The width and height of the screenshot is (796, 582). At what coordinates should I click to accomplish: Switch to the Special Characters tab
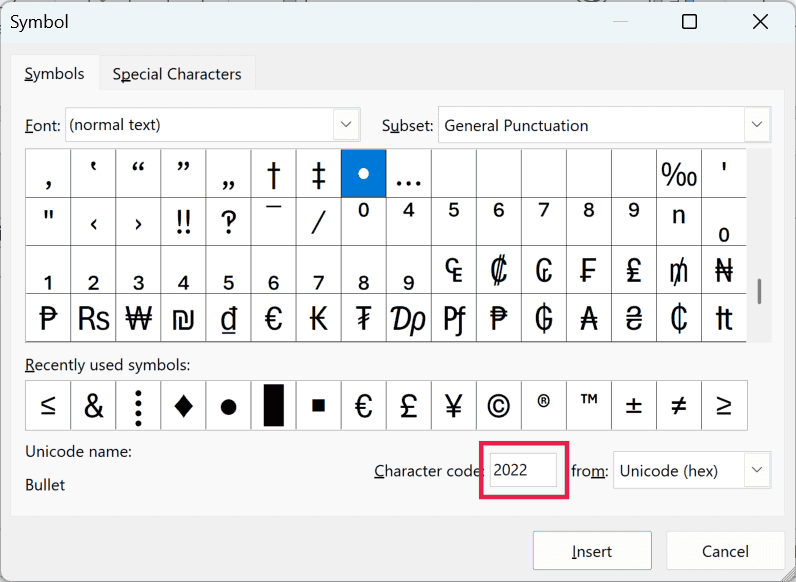177,74
